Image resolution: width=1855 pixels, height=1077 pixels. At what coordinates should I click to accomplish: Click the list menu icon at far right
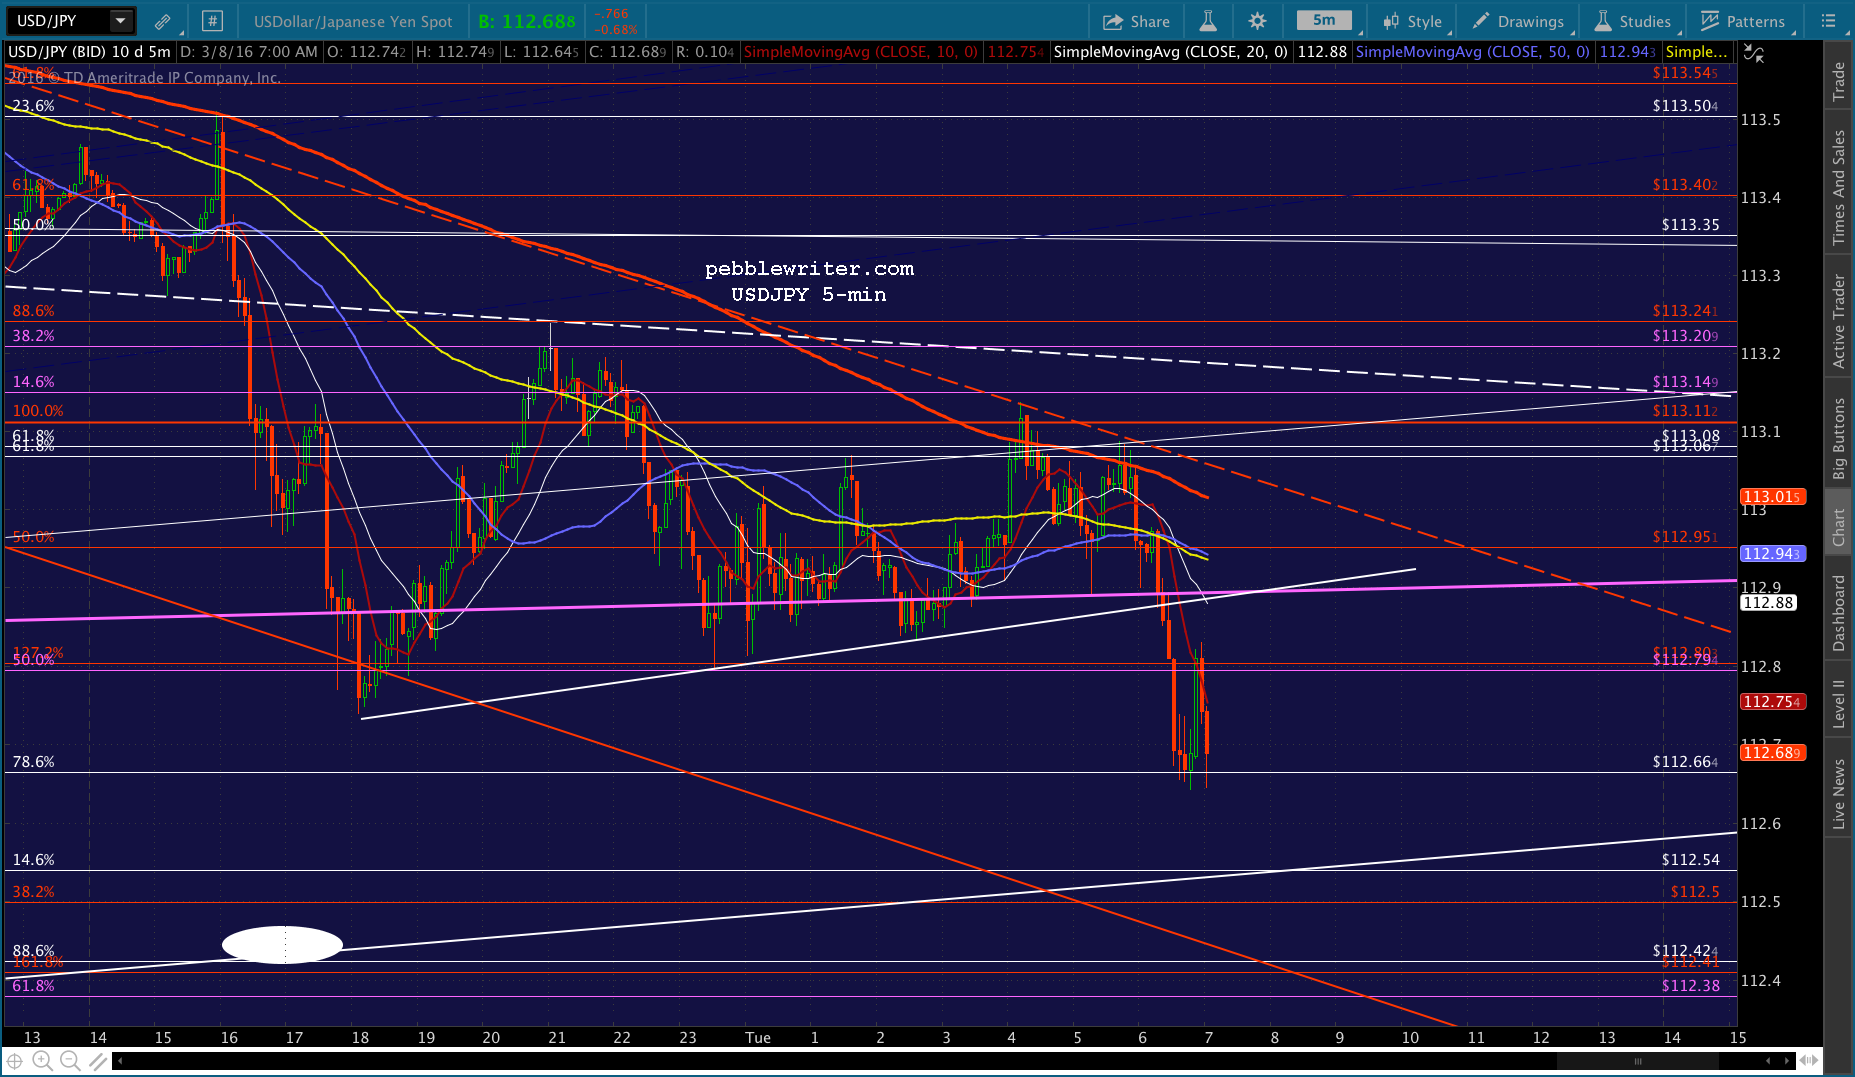(1829, 21)
